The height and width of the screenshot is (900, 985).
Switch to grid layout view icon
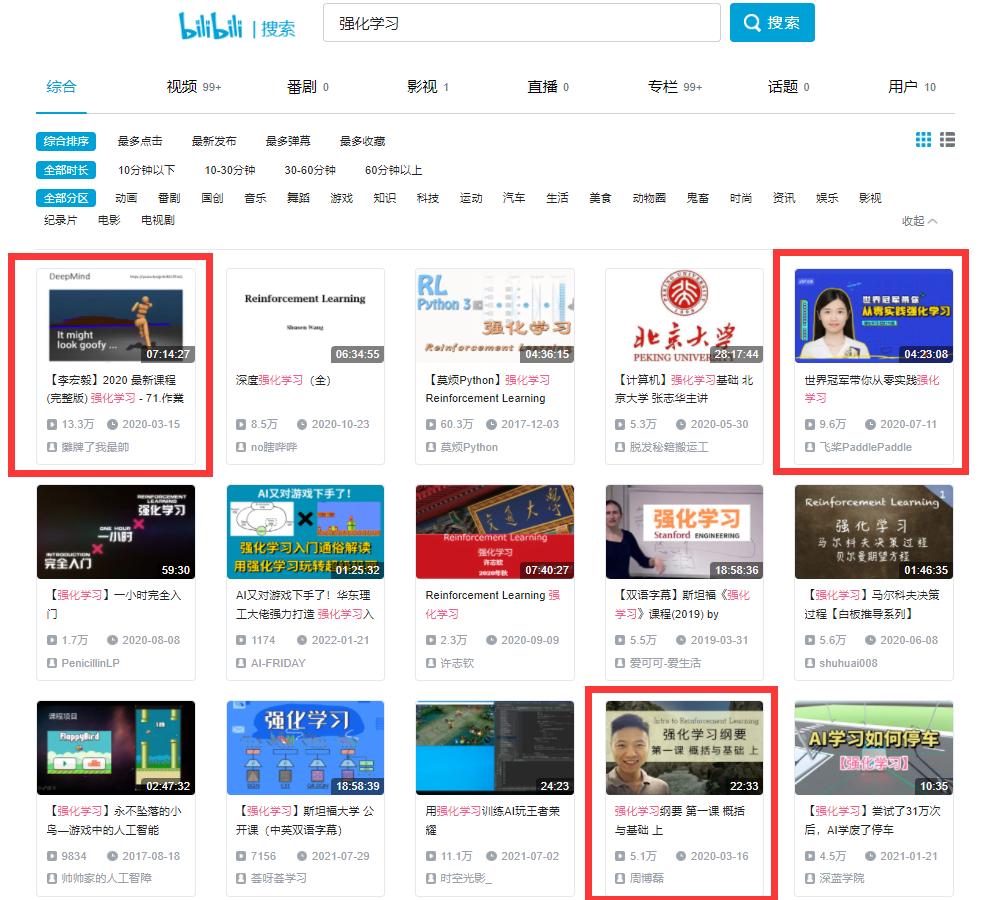point(921,139)
